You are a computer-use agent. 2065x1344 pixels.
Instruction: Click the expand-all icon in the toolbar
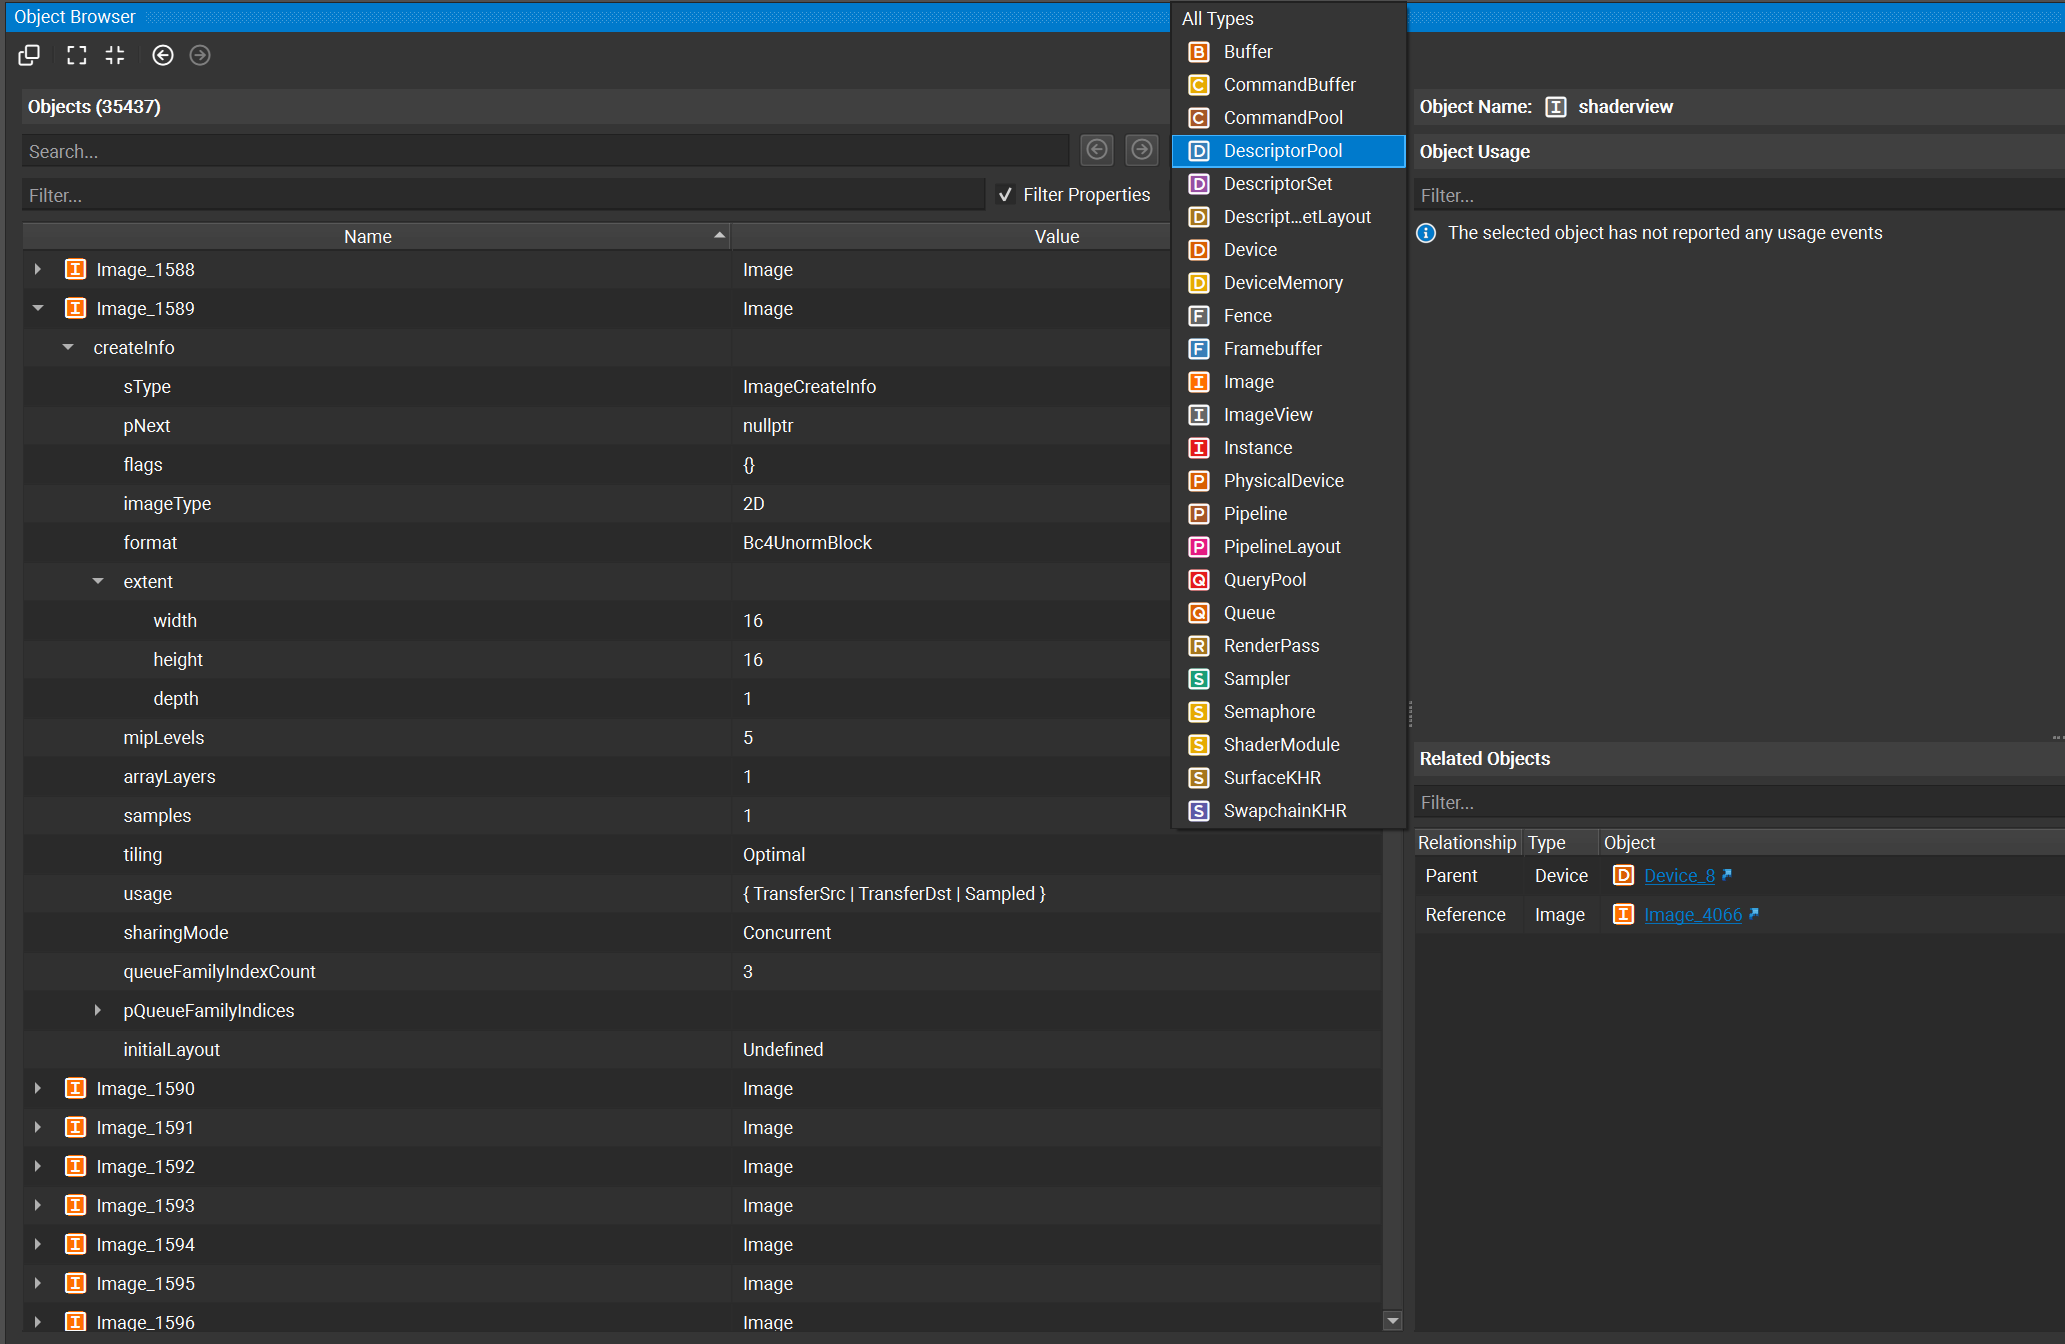click(76, 55)
